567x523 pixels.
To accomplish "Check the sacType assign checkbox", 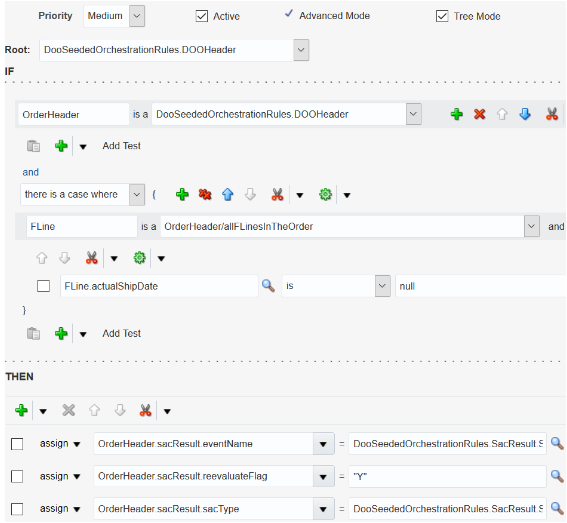I will click(17, 509).
